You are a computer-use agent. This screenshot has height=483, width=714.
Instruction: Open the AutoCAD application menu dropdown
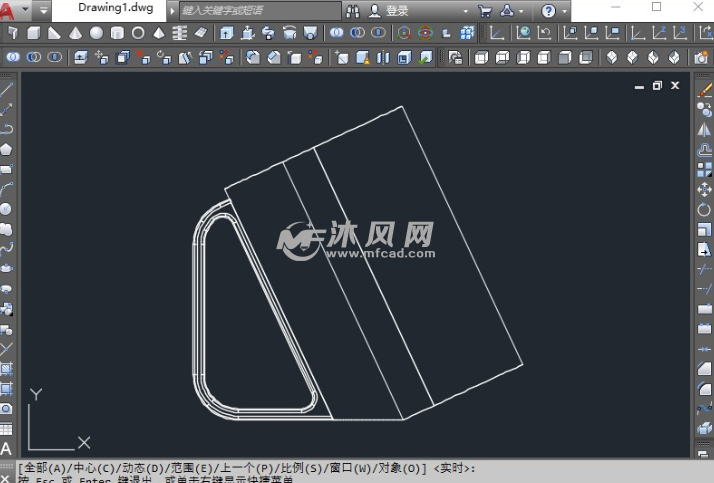point(25,9)
